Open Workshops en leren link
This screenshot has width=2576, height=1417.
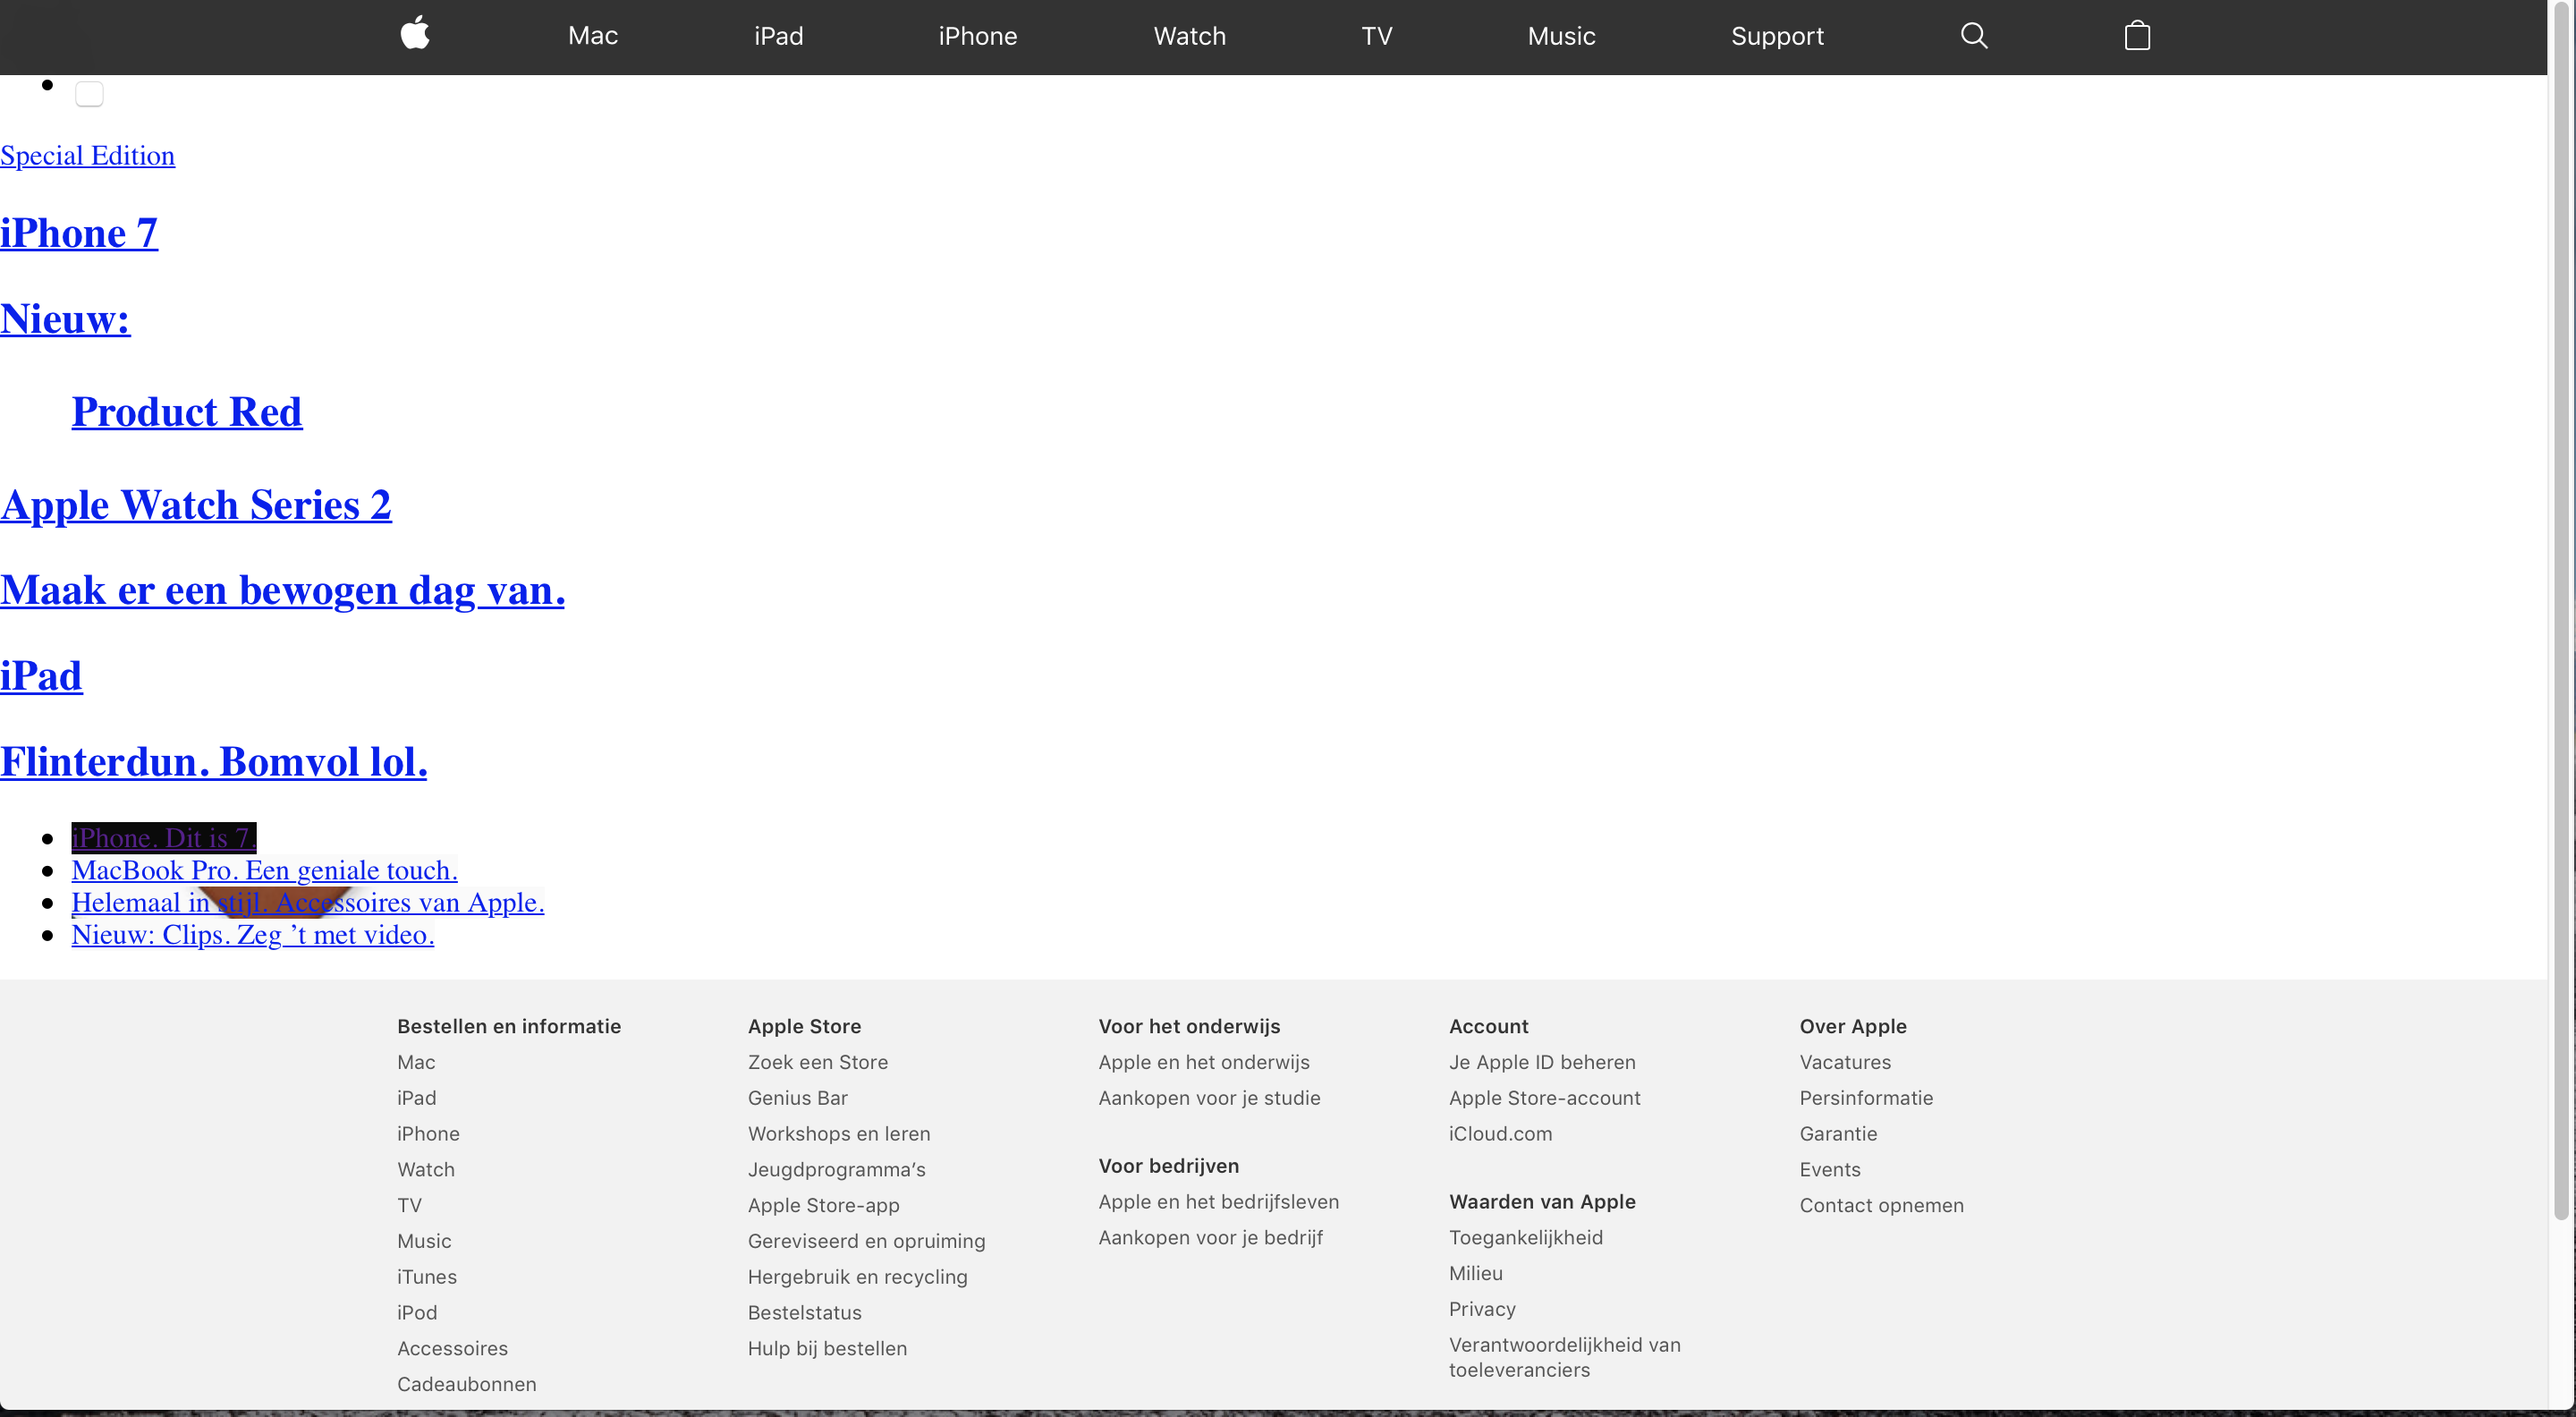click(x=839, y=1134)
